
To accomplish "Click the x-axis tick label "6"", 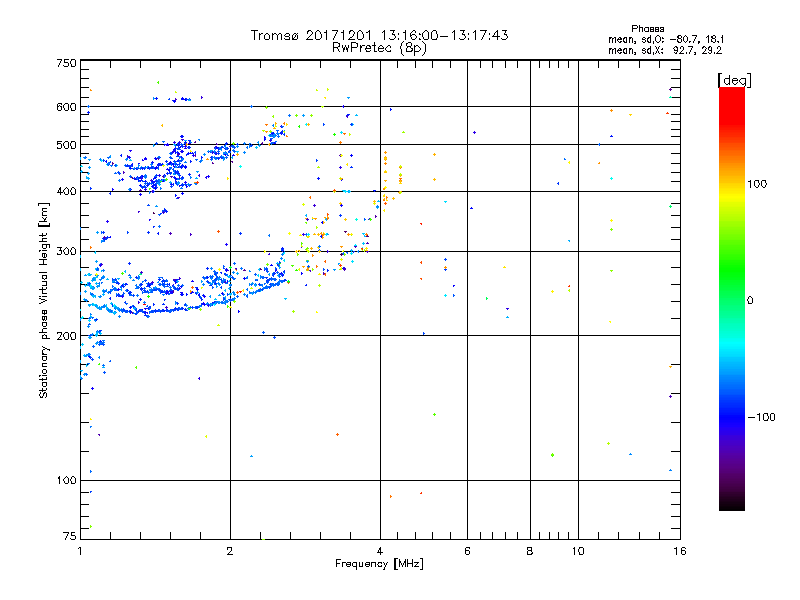I will [467, 551].
